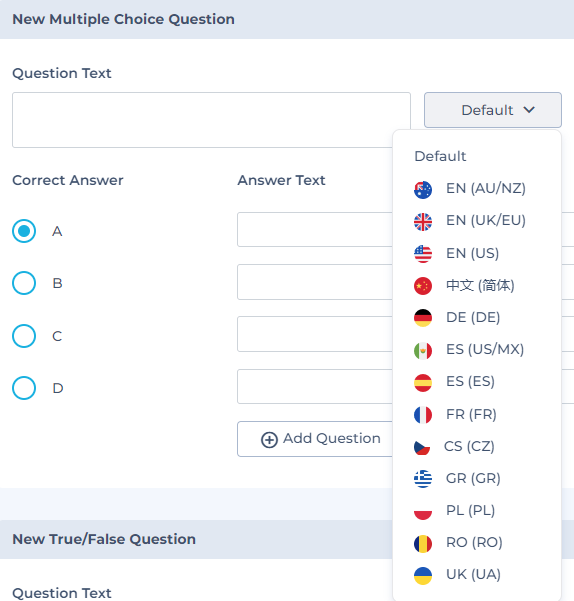Select radio button A as correct answer
Viewport: 574px width, 601px height.
tap(24, 231)
